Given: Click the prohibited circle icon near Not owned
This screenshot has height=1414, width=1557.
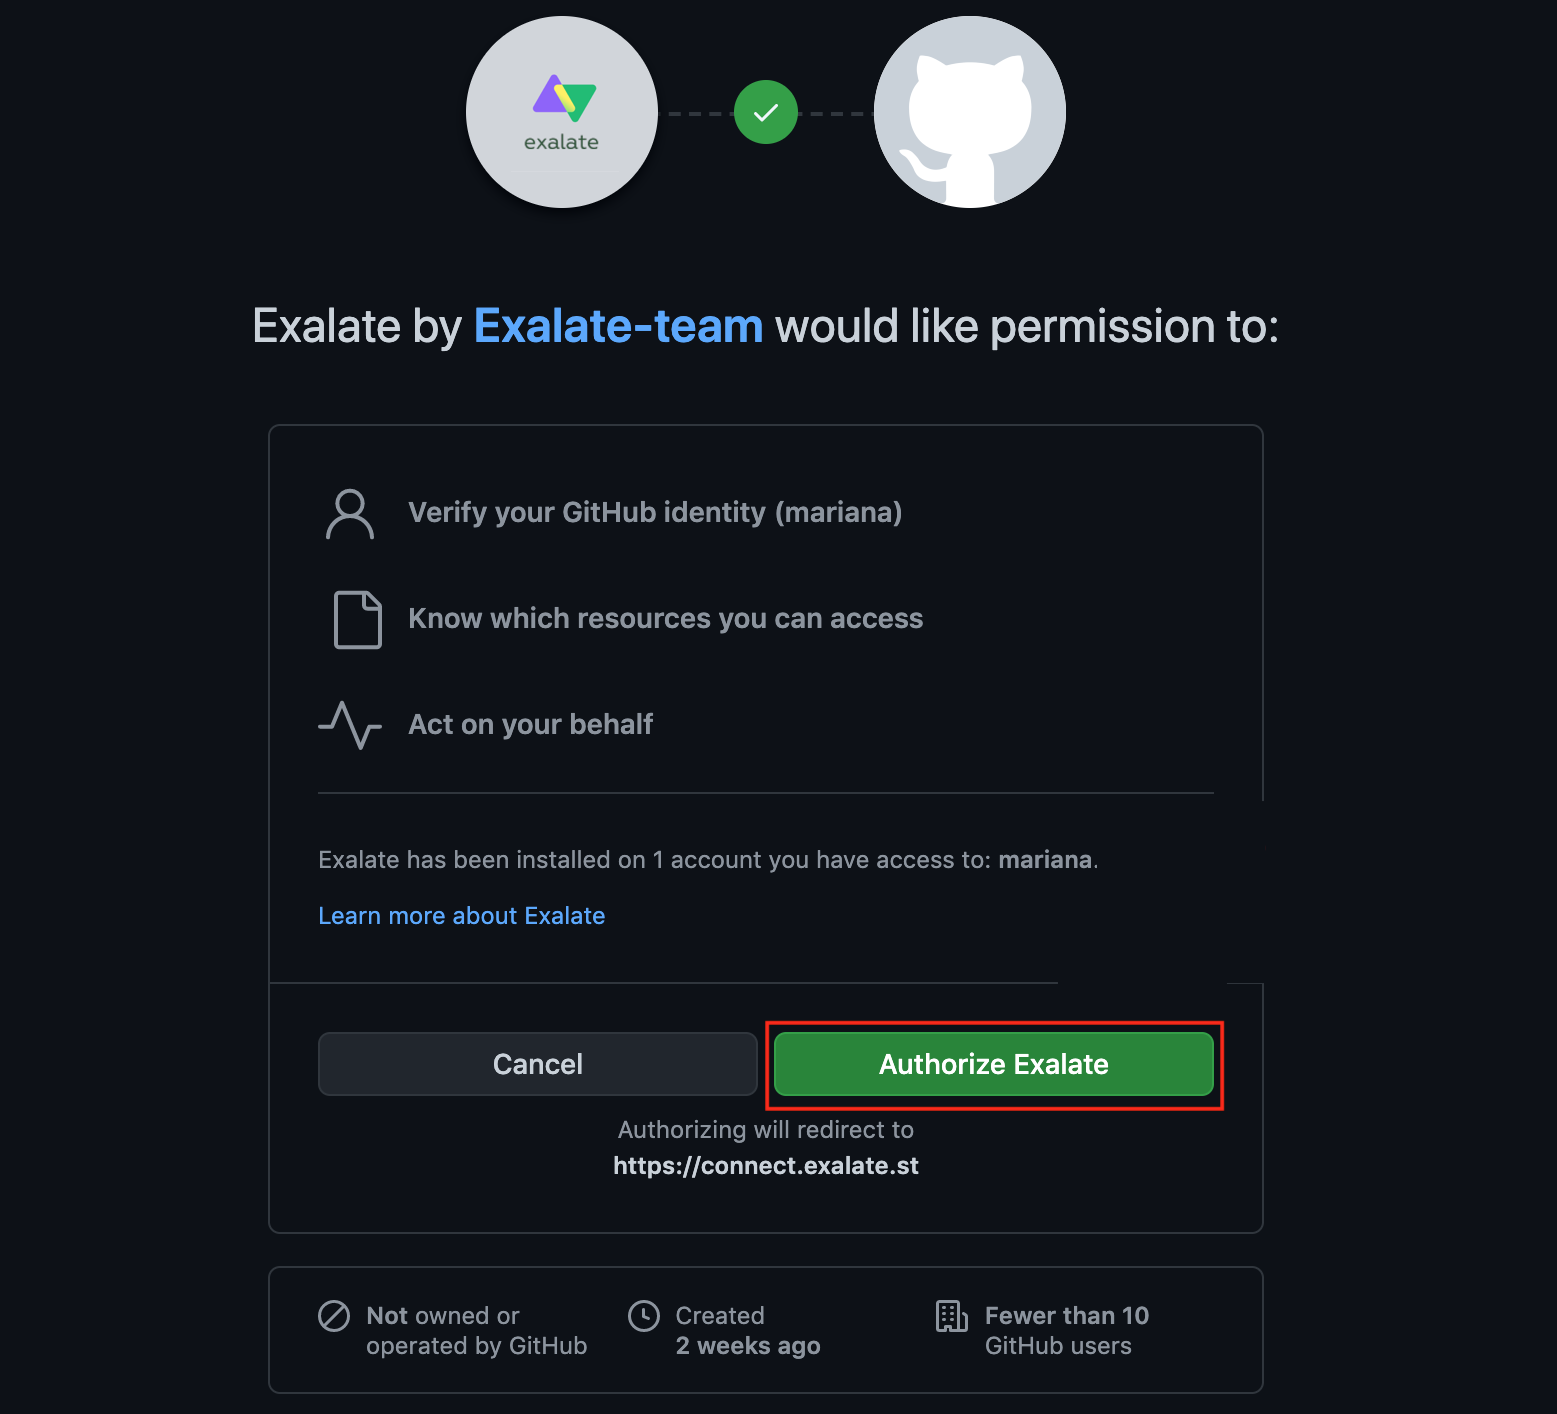Looking at the screenshot, I should 334,1316.
